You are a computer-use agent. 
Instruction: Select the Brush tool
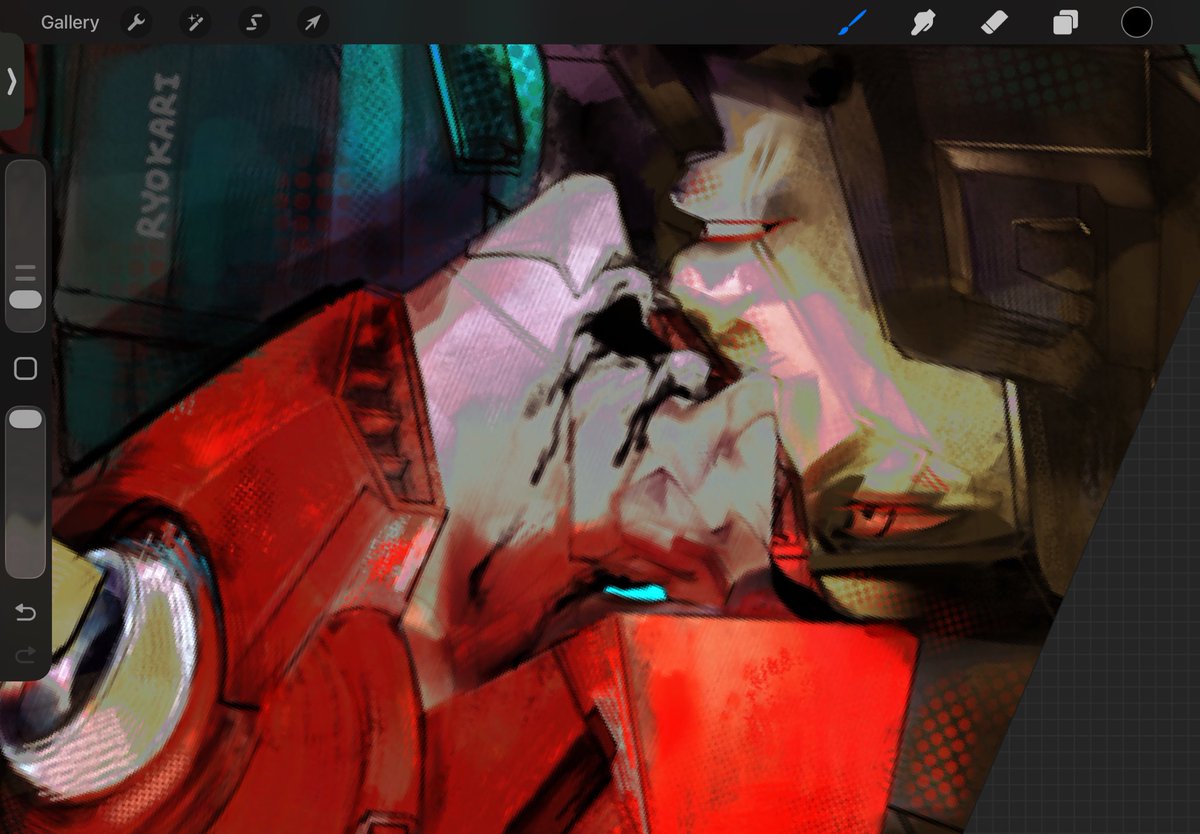852,22
